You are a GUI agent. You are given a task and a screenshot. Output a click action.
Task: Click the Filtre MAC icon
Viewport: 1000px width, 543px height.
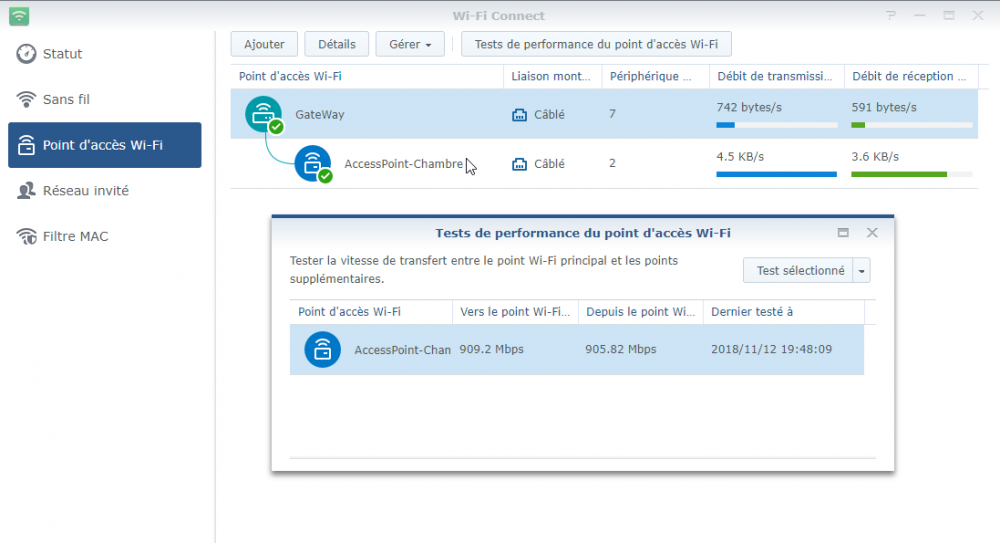point(26,236)
